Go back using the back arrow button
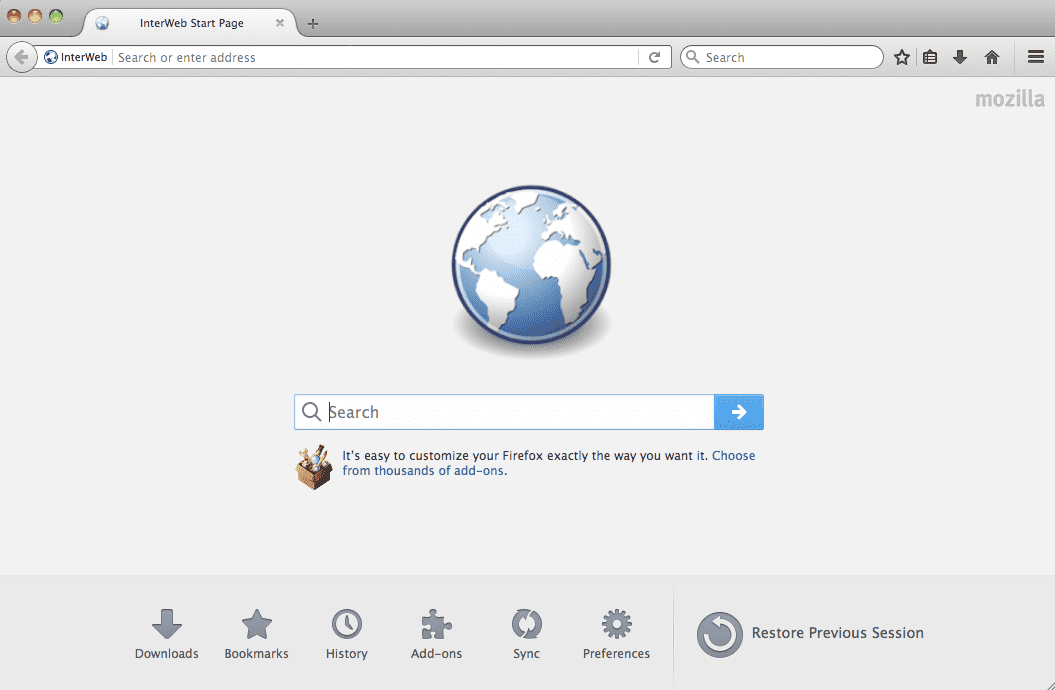Viewport: 1055px width, 690px height. (22, 57)
